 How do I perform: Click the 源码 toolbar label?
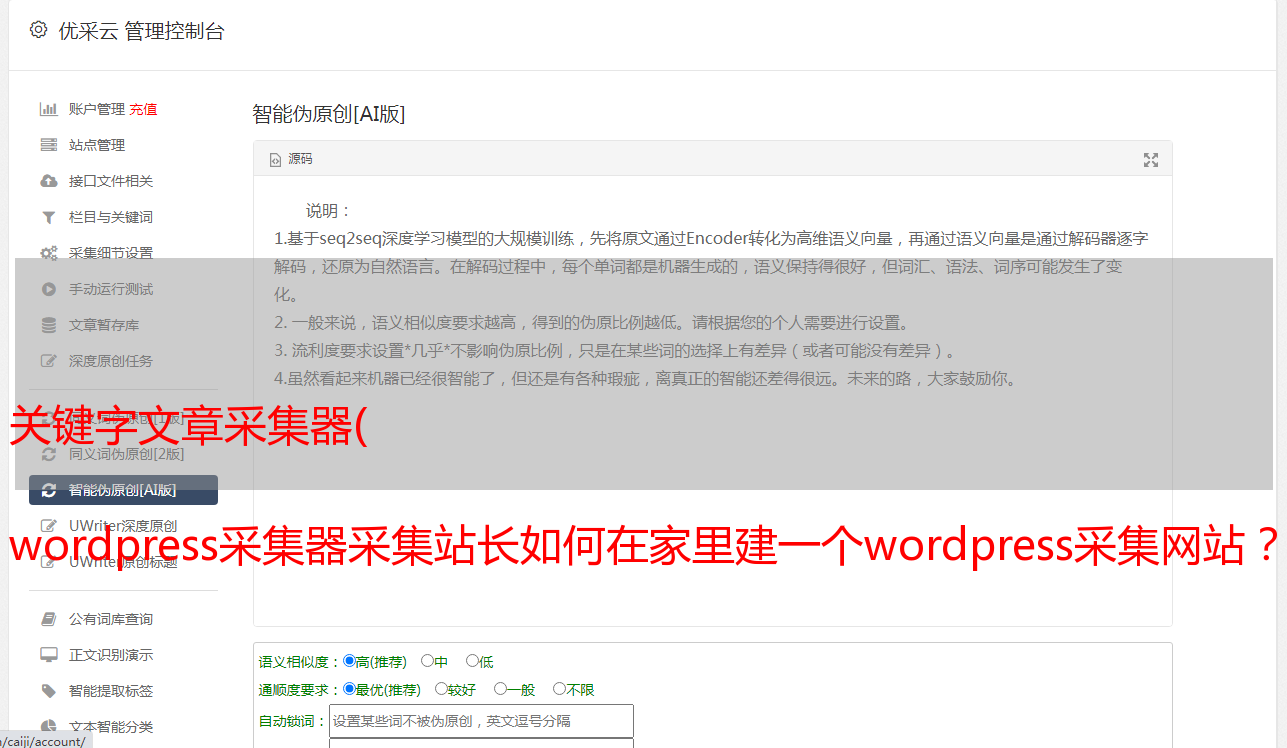tap(300, 159)
